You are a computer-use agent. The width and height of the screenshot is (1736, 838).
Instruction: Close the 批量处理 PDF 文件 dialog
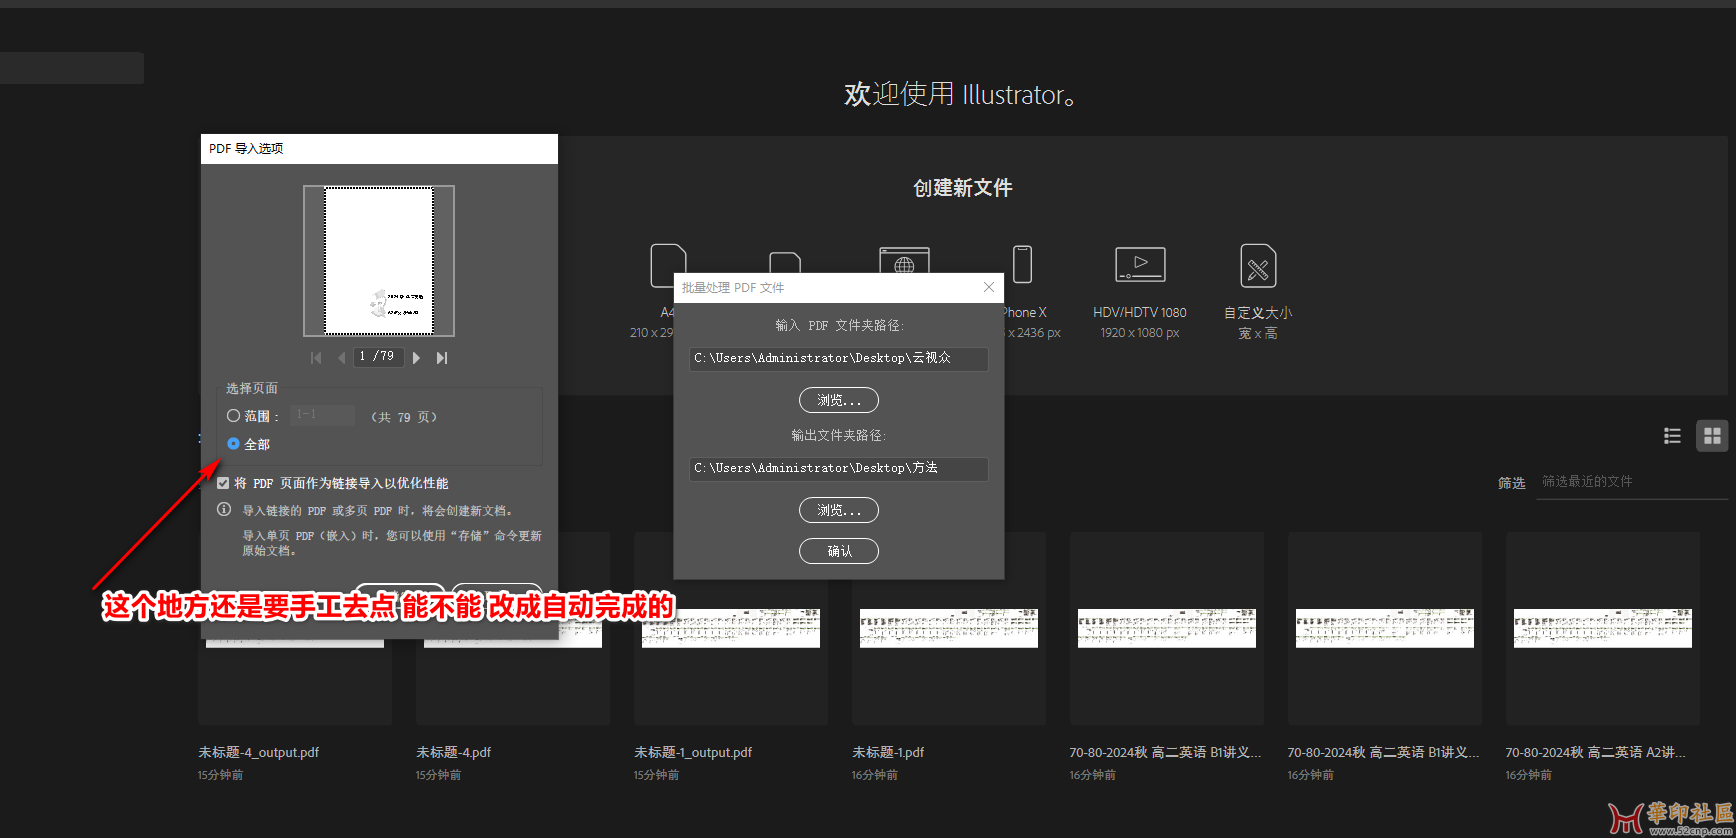click(989, 287)
